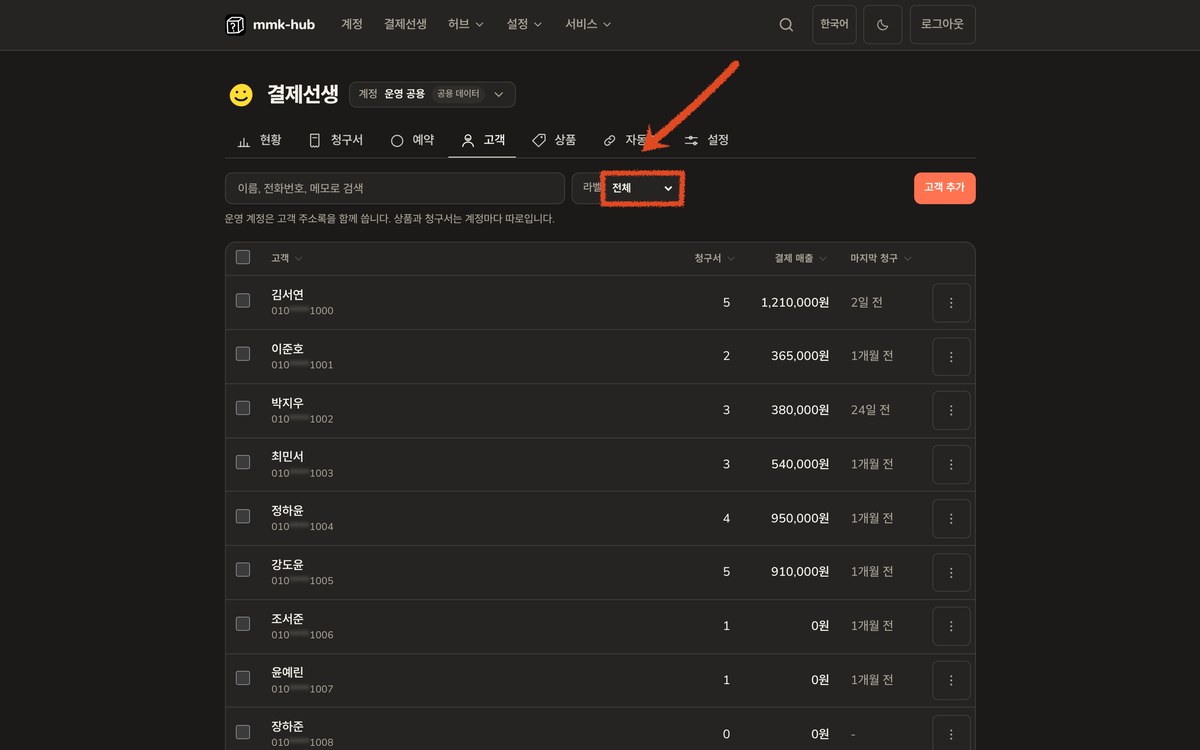Check the box for 이준호
The image size is (1200, 750).
click(x=243, y=354)
